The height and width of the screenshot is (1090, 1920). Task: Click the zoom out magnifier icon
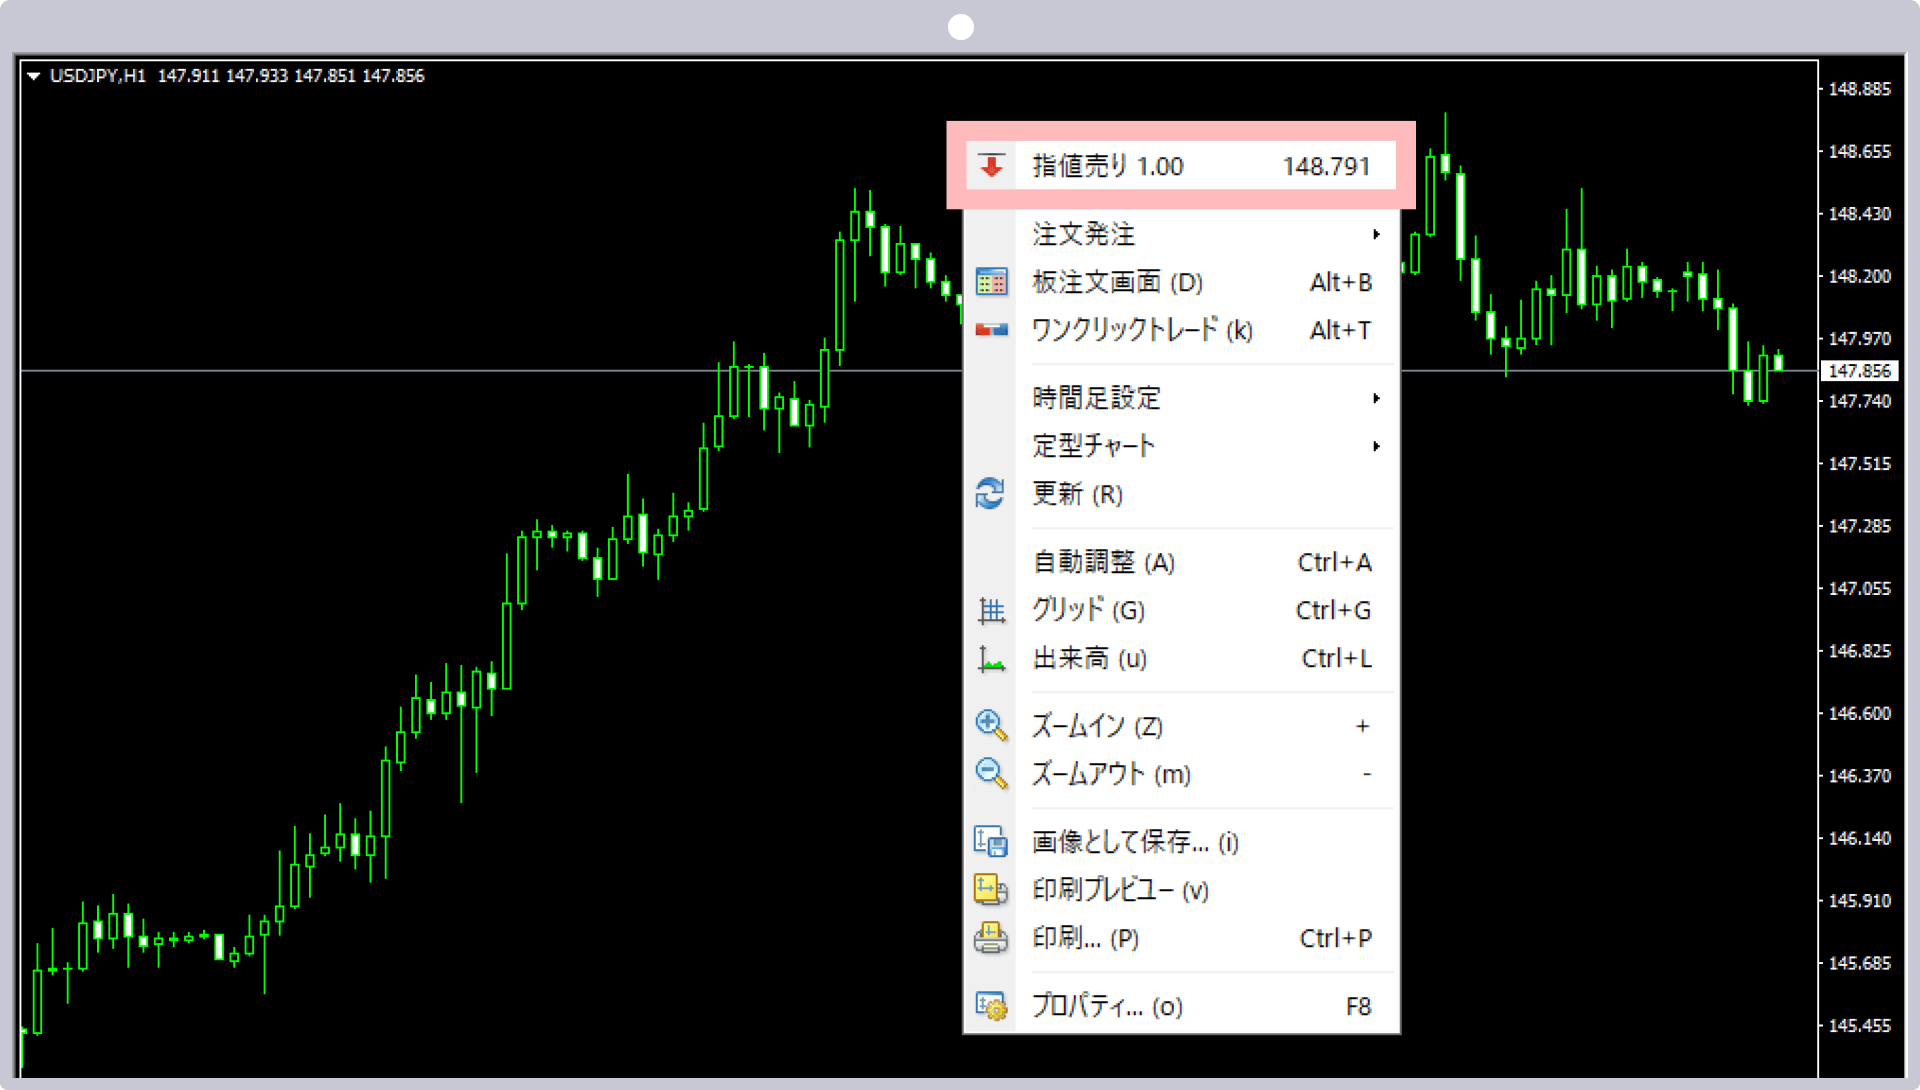pyautogui.click(x=991, y=773)
